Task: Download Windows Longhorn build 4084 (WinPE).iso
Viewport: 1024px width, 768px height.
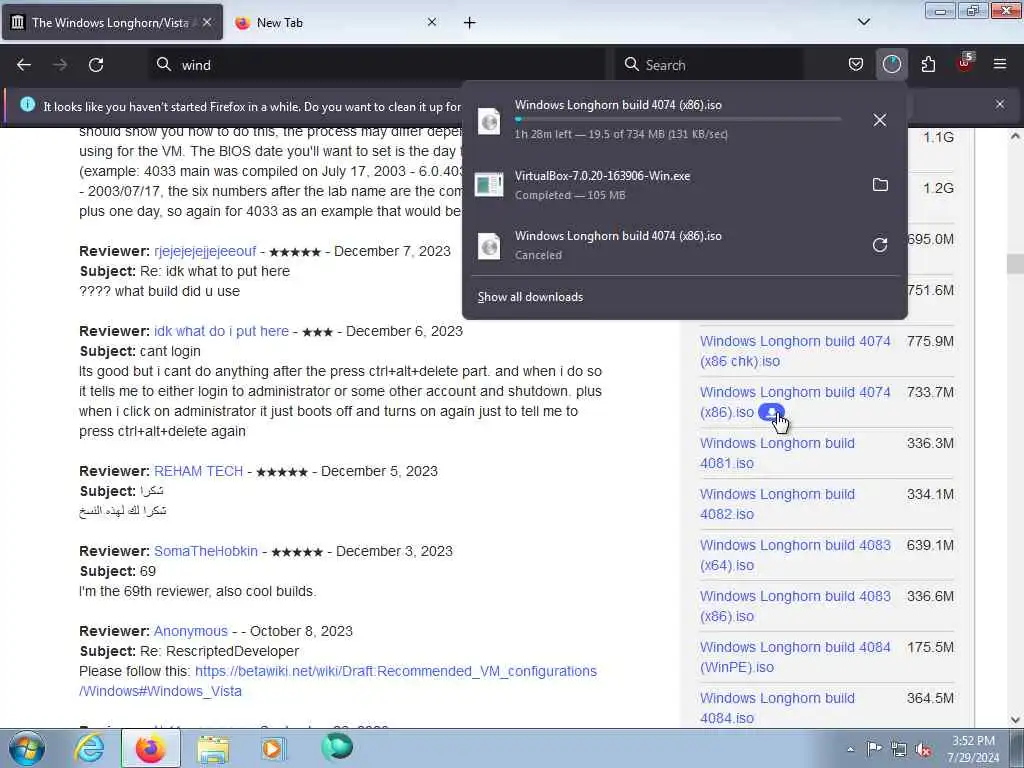Action: [795, 656]
